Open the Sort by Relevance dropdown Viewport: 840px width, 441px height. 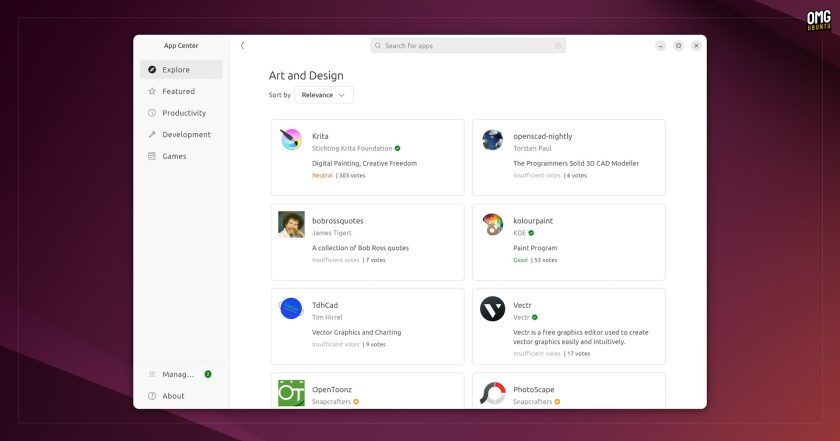point(324,95)
